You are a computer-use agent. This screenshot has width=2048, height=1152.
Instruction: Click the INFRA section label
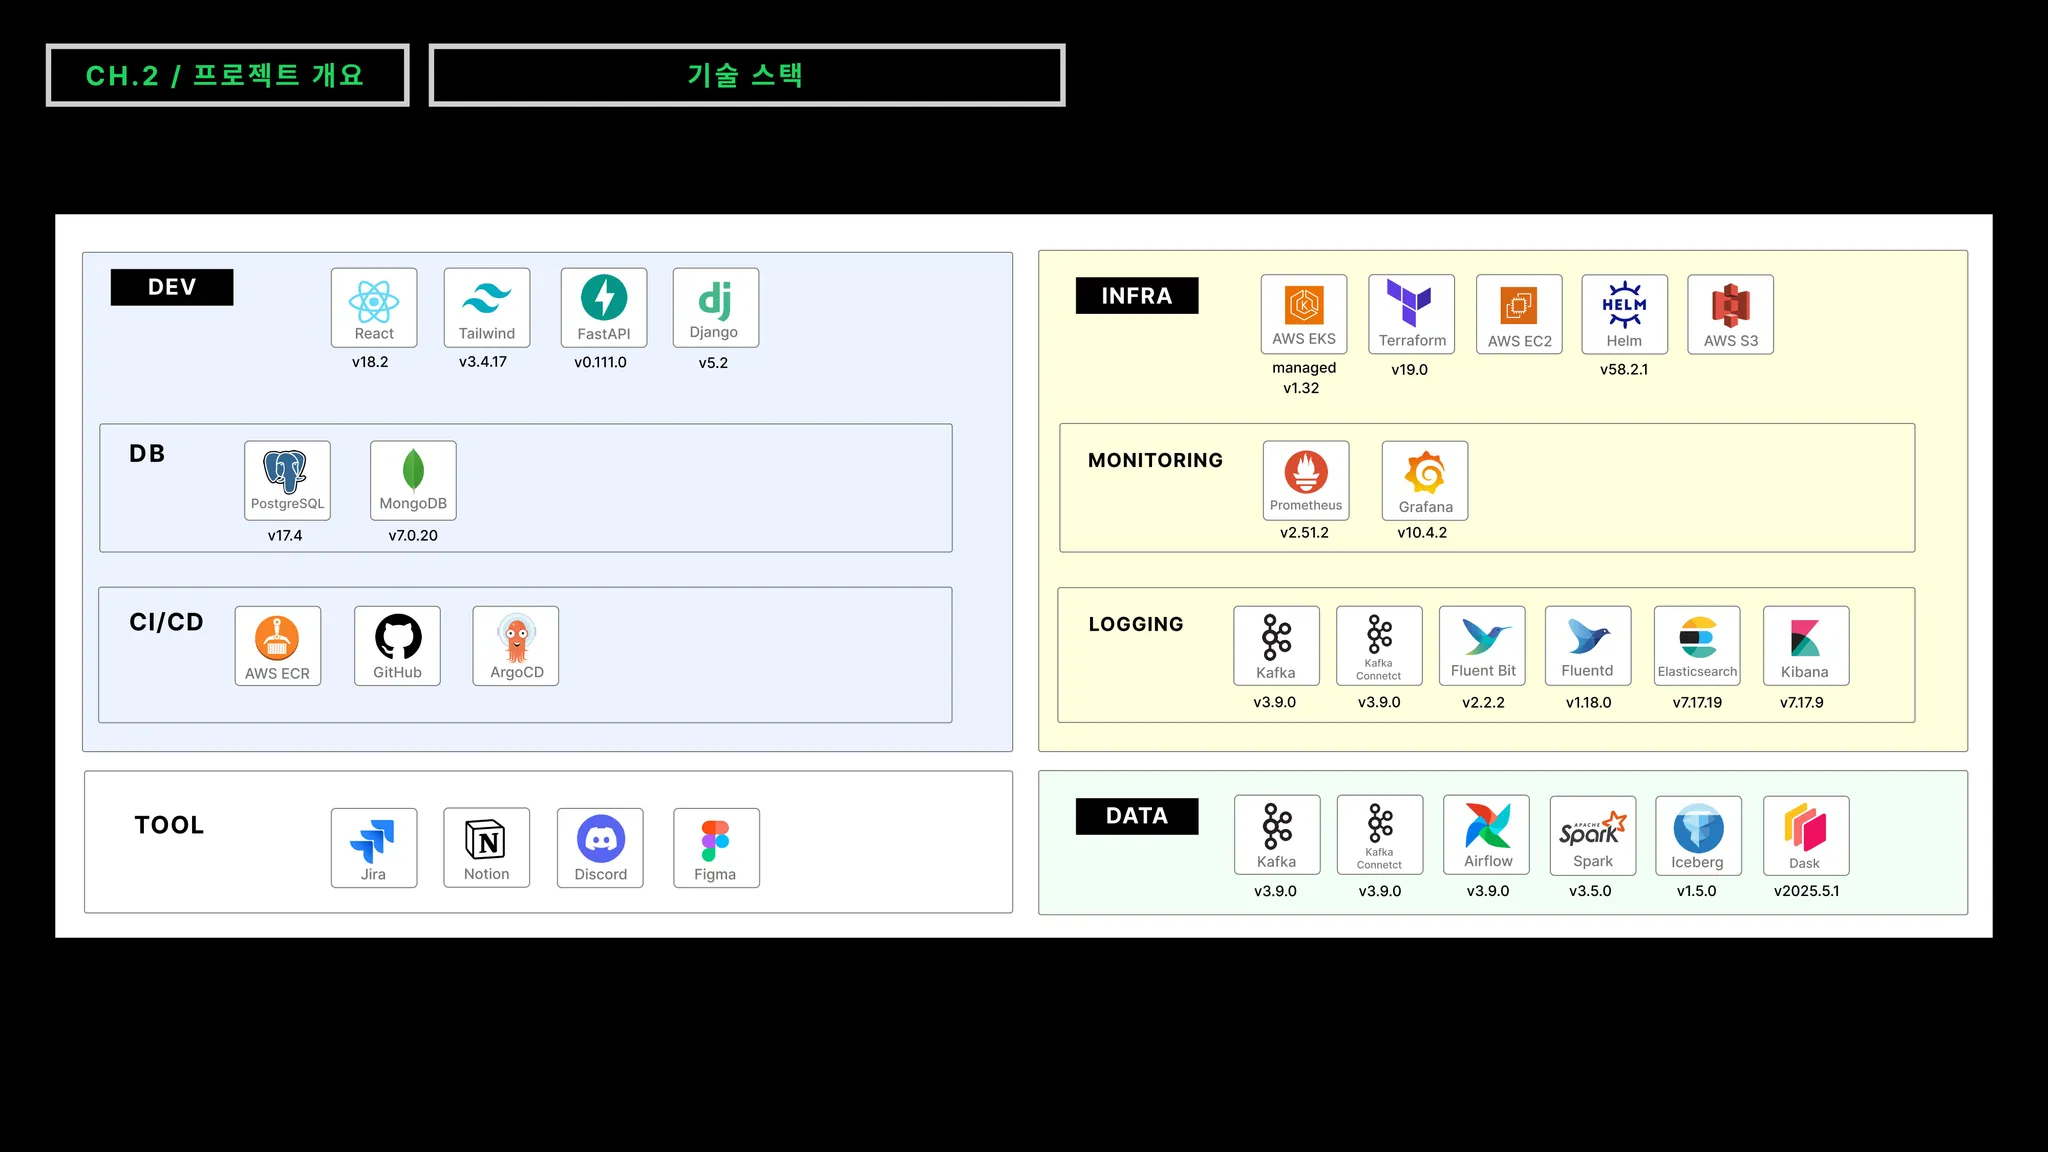click(x=1137, y=296)
